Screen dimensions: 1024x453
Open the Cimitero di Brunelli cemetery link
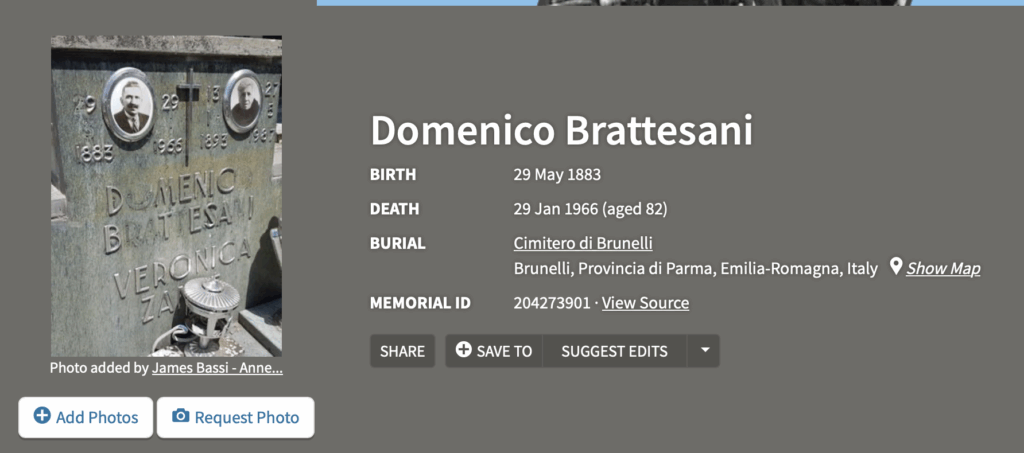coord(583,243)
